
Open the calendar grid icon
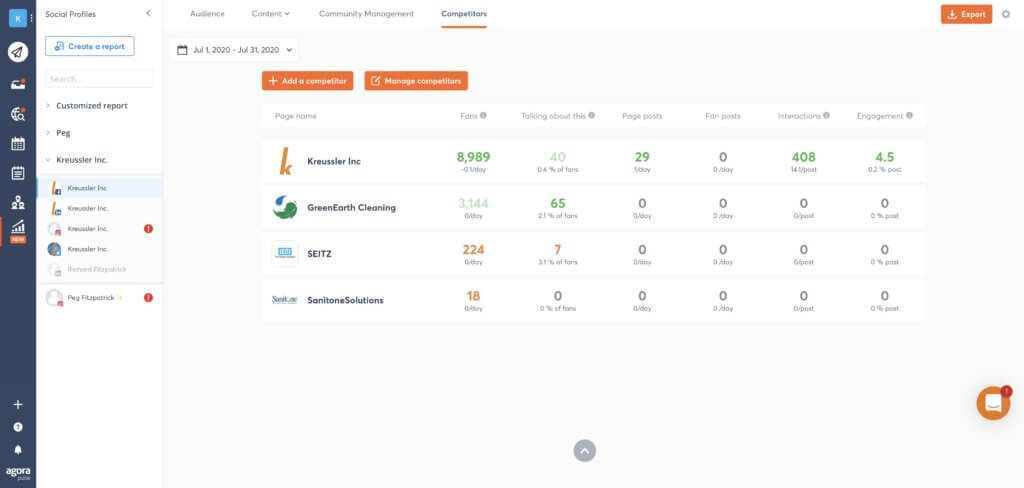click(x=18, y=144)
